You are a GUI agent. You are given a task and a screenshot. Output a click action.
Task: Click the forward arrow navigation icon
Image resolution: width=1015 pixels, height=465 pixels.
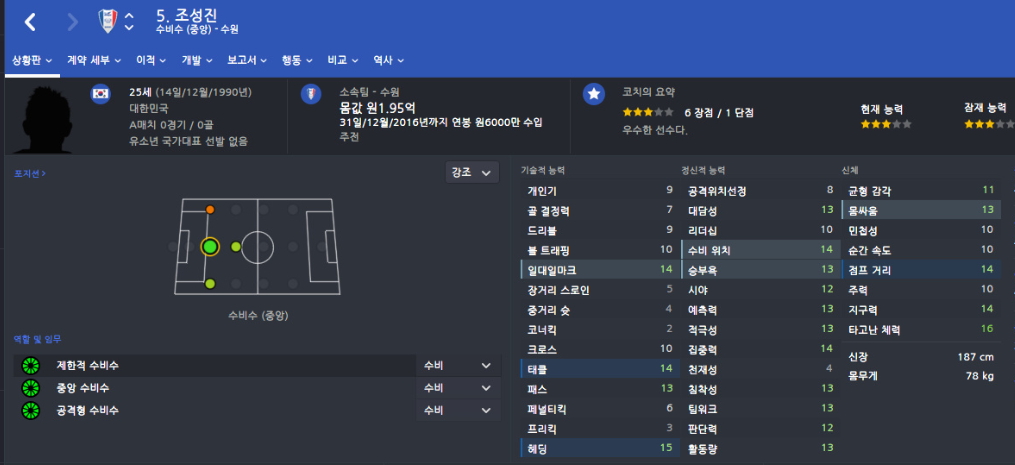coord(72,22)
